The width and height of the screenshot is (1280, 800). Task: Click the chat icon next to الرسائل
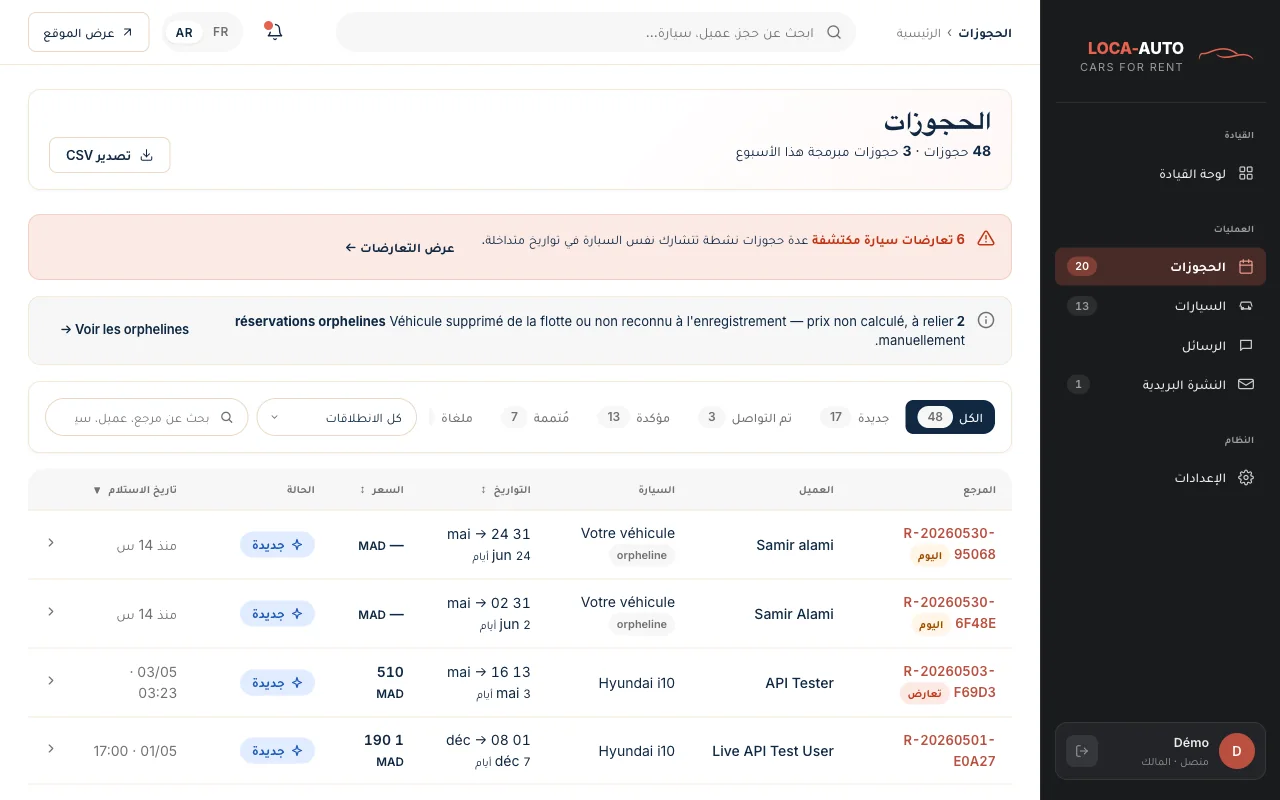(x=1246, y=345)
